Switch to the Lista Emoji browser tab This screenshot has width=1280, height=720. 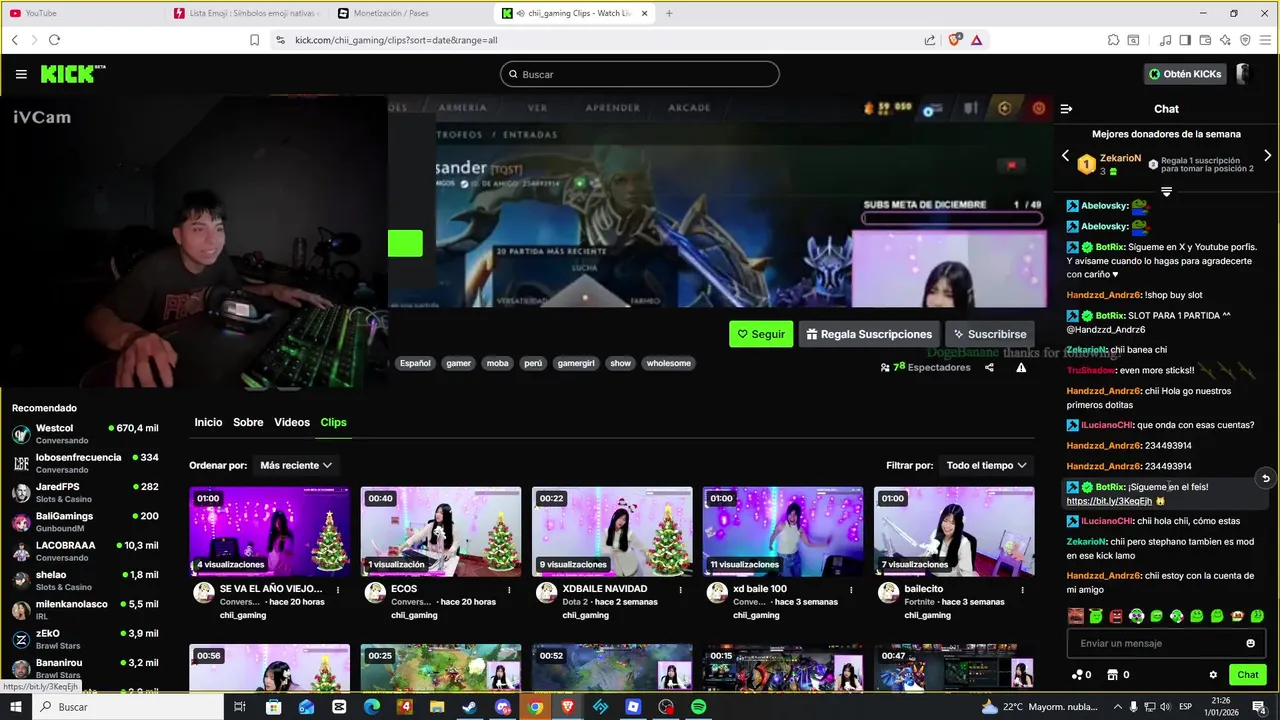246,13
